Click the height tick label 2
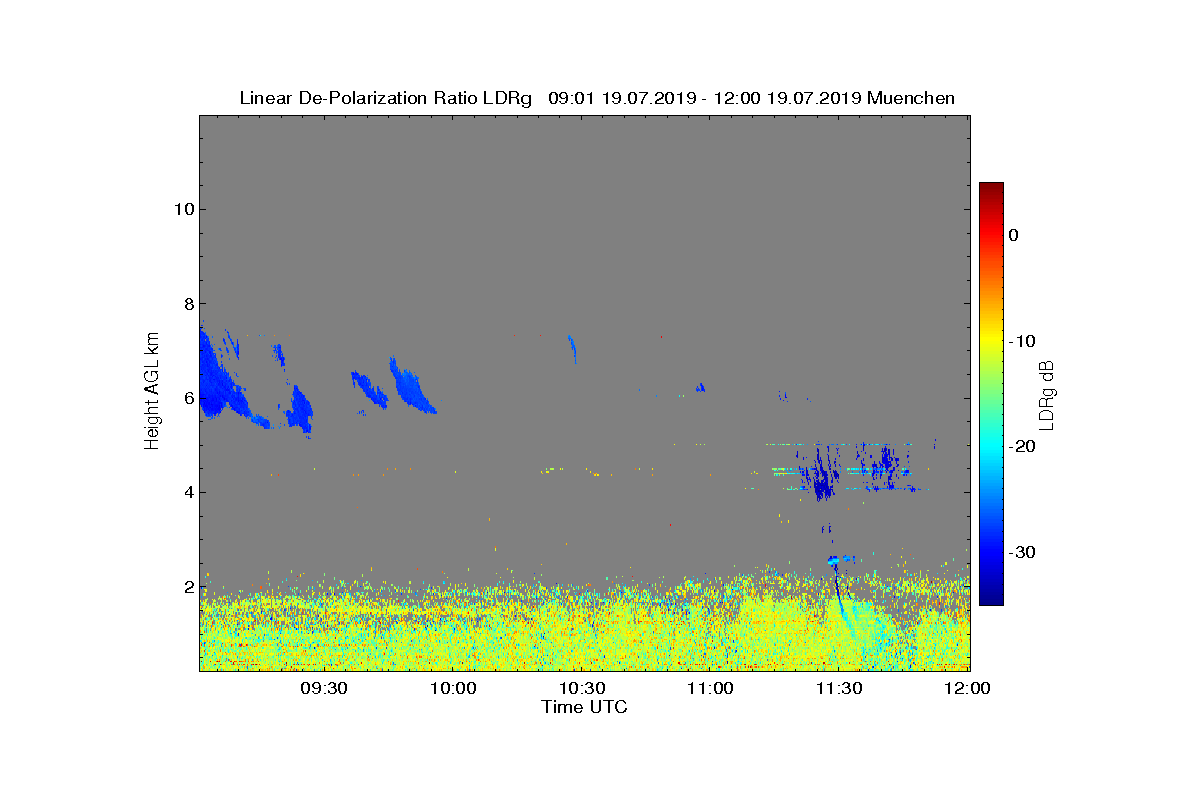Screen dimensions: 1200x800 click(x=187, y=587)
